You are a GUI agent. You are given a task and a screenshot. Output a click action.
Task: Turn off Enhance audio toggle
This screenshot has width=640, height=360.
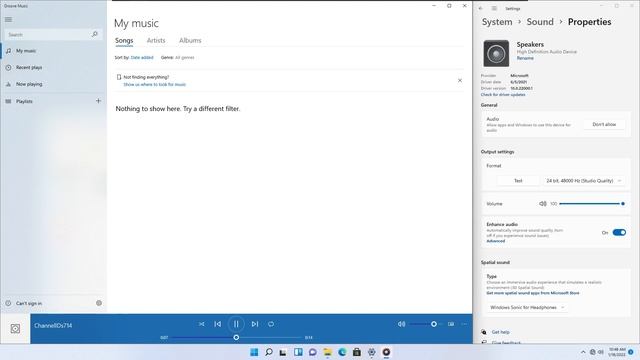[619, 232]
